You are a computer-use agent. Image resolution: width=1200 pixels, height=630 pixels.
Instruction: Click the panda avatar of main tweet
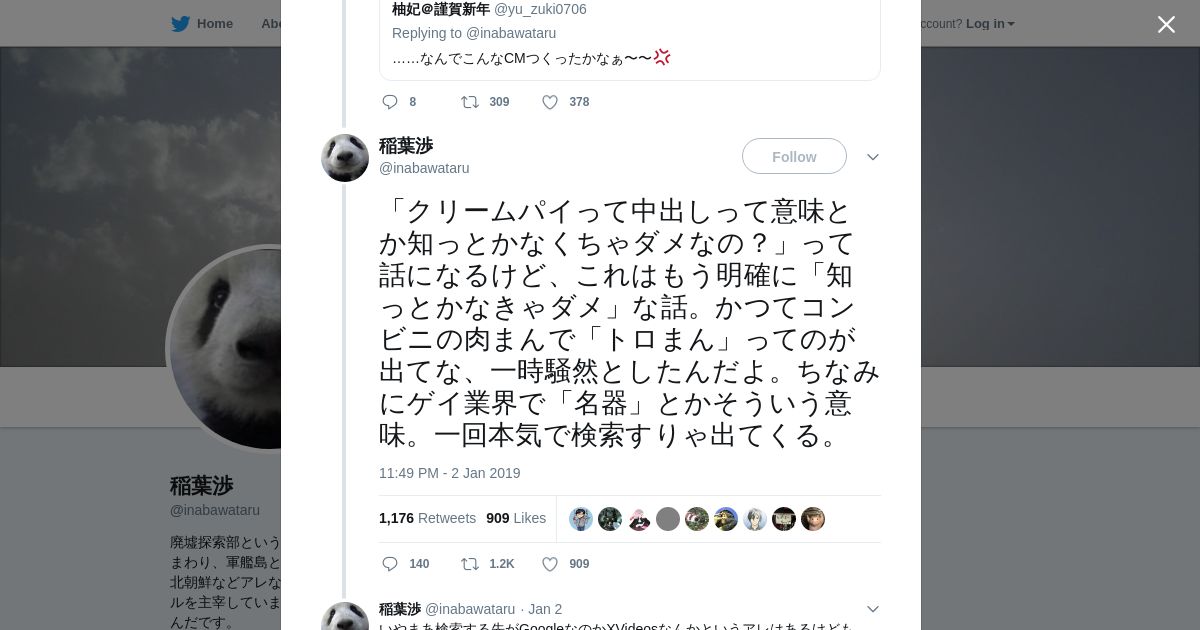pos(345,158)
